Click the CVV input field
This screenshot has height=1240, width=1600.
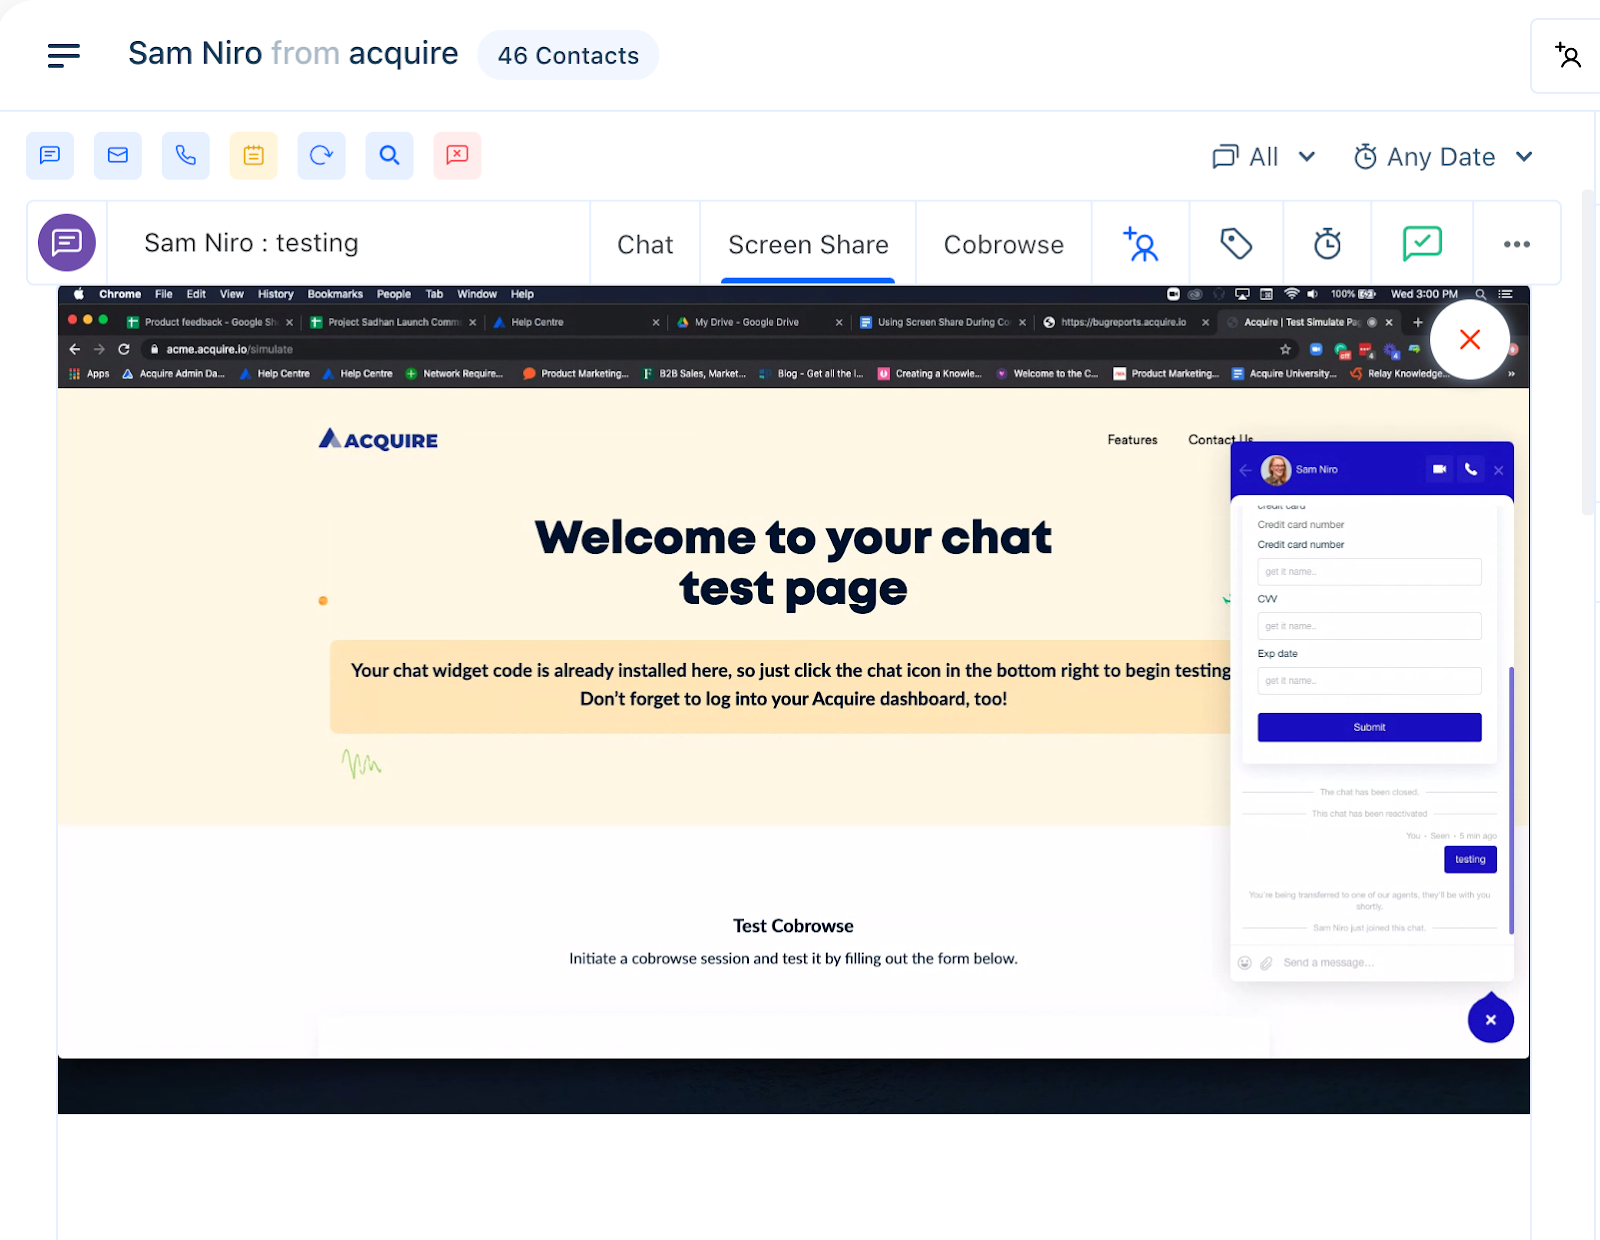1369,626
